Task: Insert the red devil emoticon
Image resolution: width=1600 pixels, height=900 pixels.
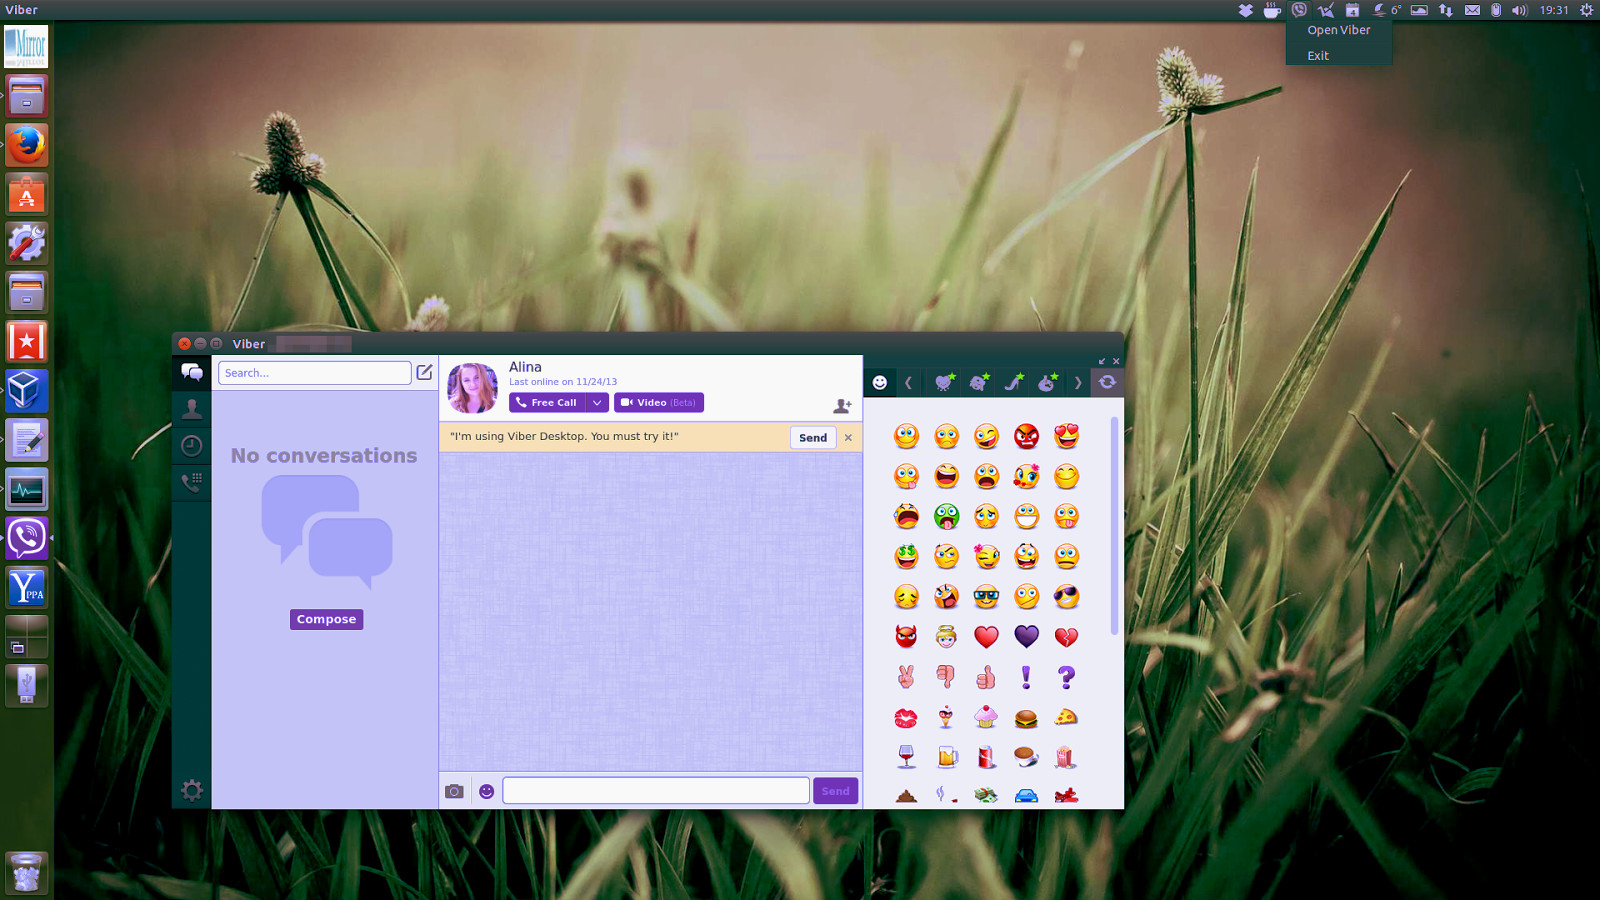Action: click(x=906, y=637)
